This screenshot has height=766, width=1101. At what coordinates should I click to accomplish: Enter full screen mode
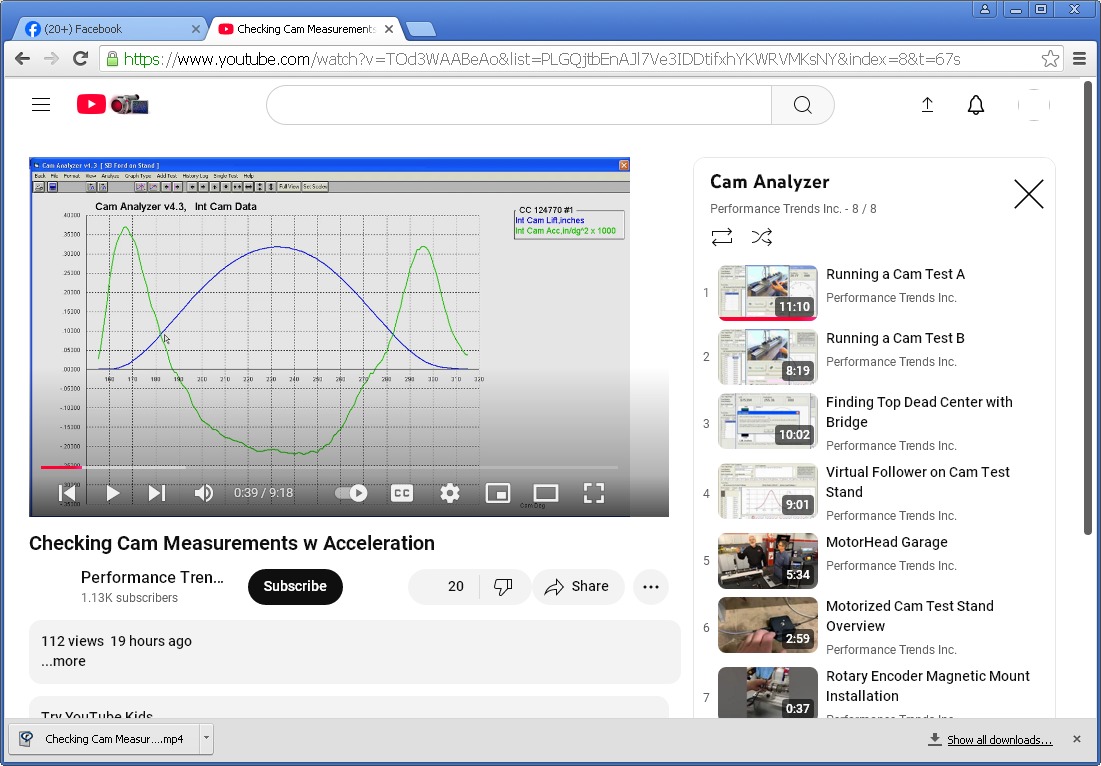(594, 493)
